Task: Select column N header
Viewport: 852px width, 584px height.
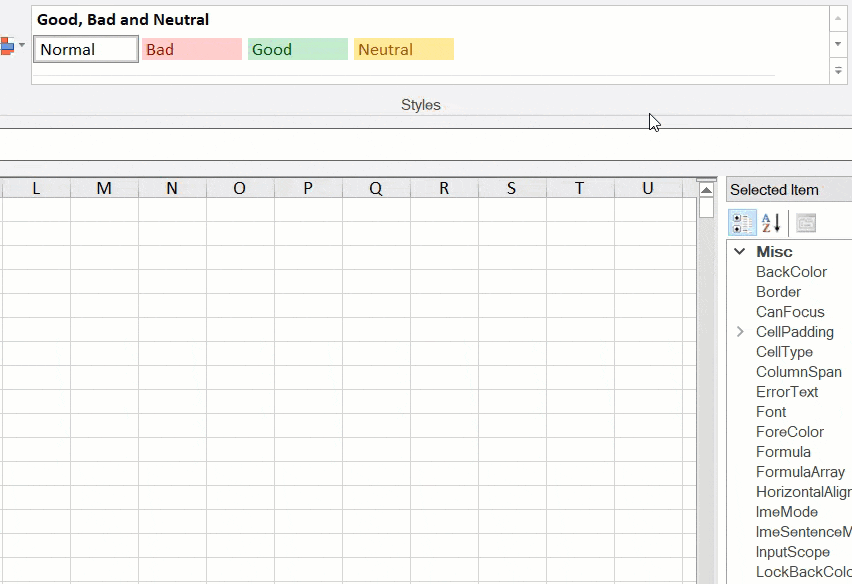Action: (172, 188)
